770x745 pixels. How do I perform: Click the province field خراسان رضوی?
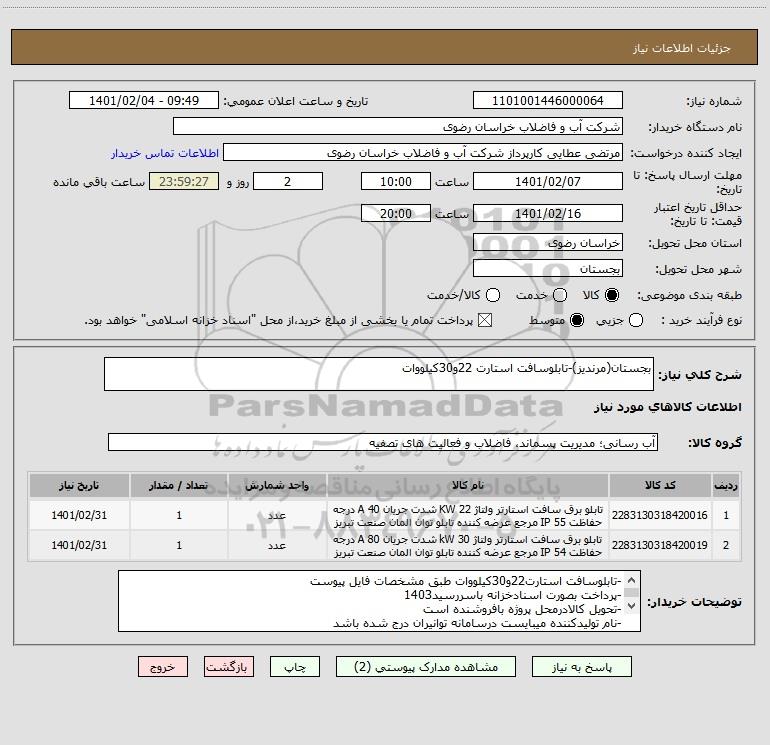click(548, 242)
